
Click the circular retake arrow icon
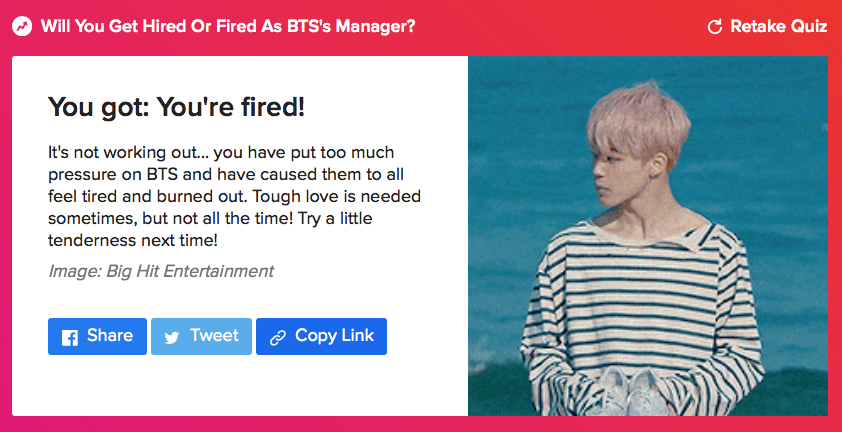click(714, 27)
